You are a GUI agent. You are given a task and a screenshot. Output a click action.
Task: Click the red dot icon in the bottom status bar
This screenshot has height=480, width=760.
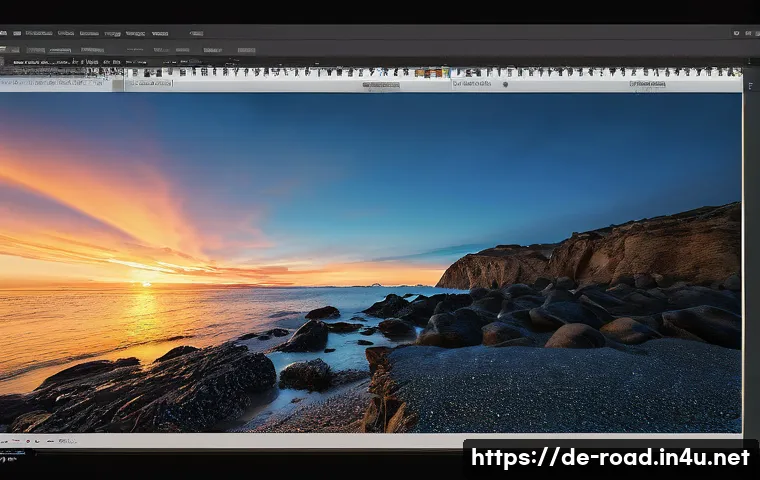[28, 441]
